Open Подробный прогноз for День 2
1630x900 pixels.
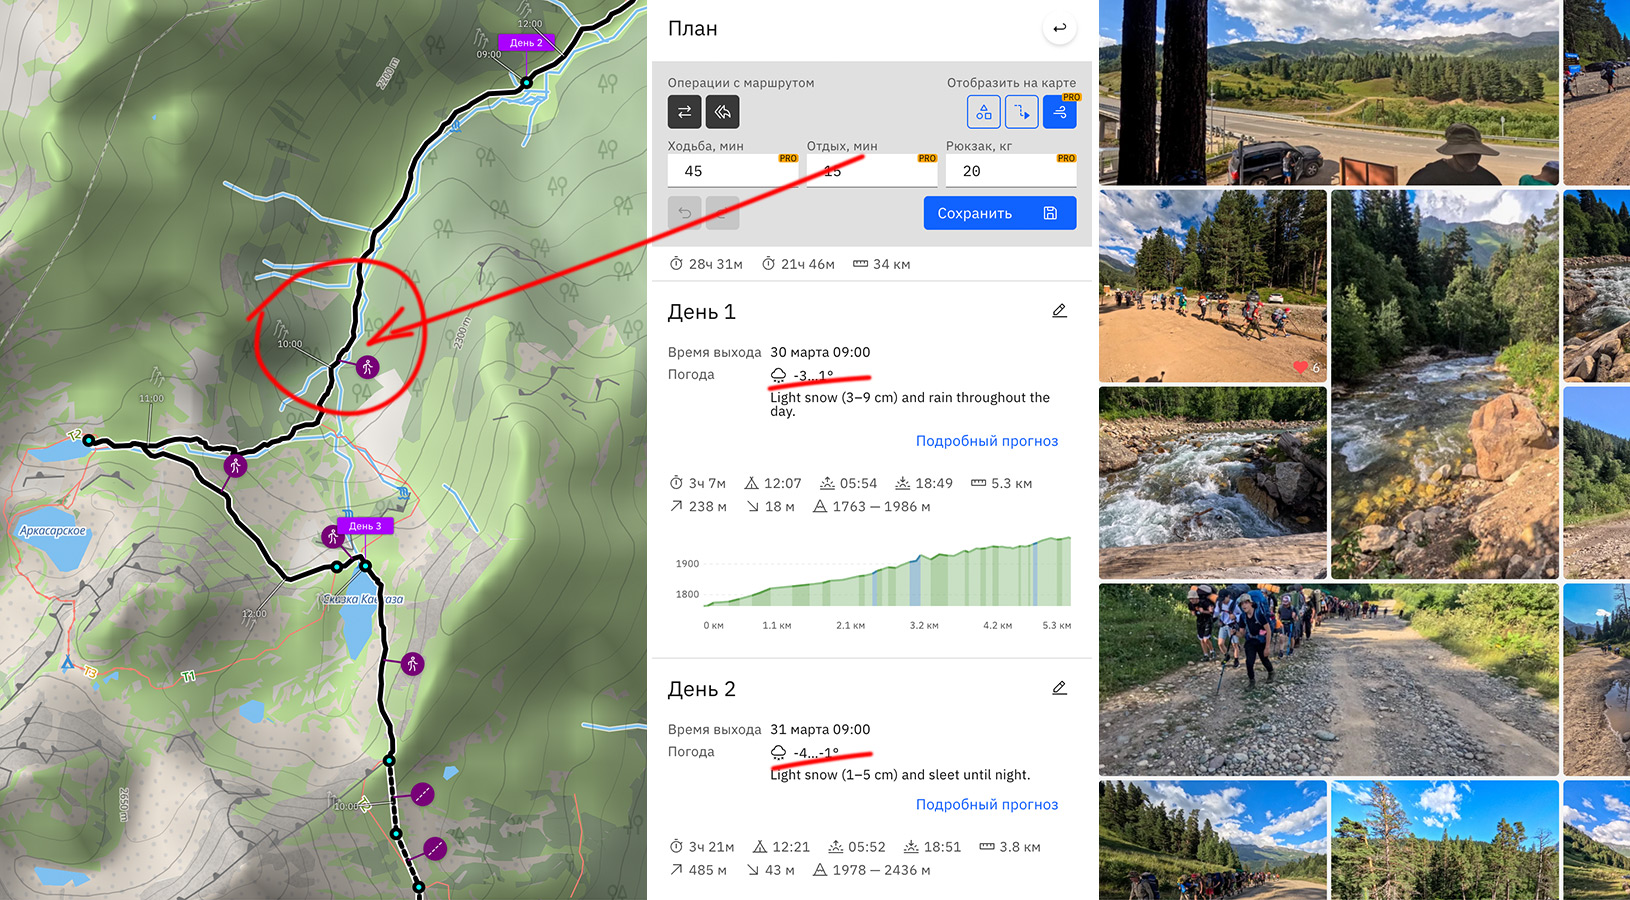point(986,804)
